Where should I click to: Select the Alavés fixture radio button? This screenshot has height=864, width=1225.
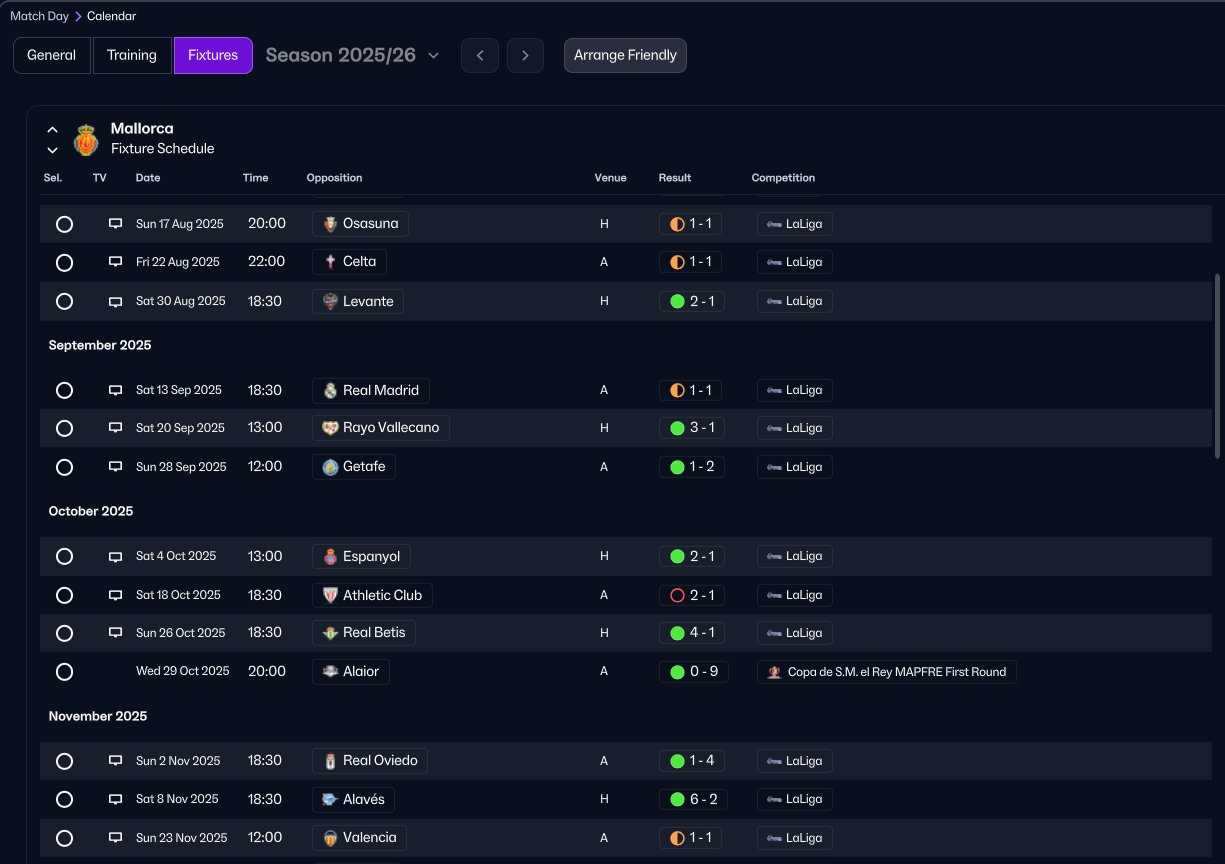click(x=64, y=799)
